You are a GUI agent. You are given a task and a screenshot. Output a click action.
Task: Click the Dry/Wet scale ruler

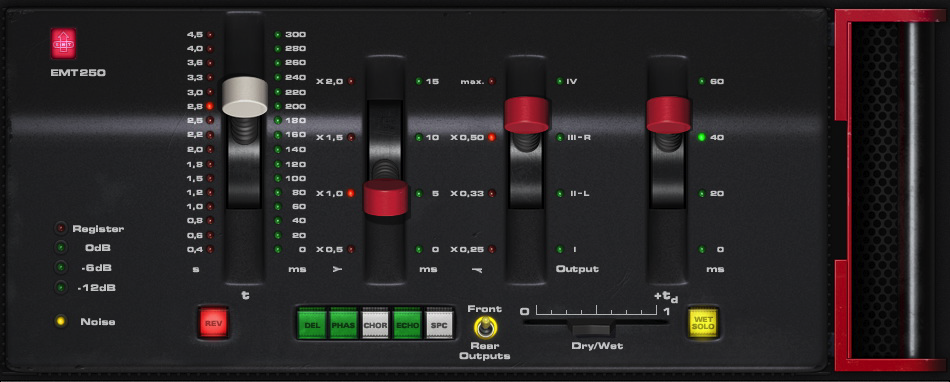pyautogui.click(x=597, y=311)
